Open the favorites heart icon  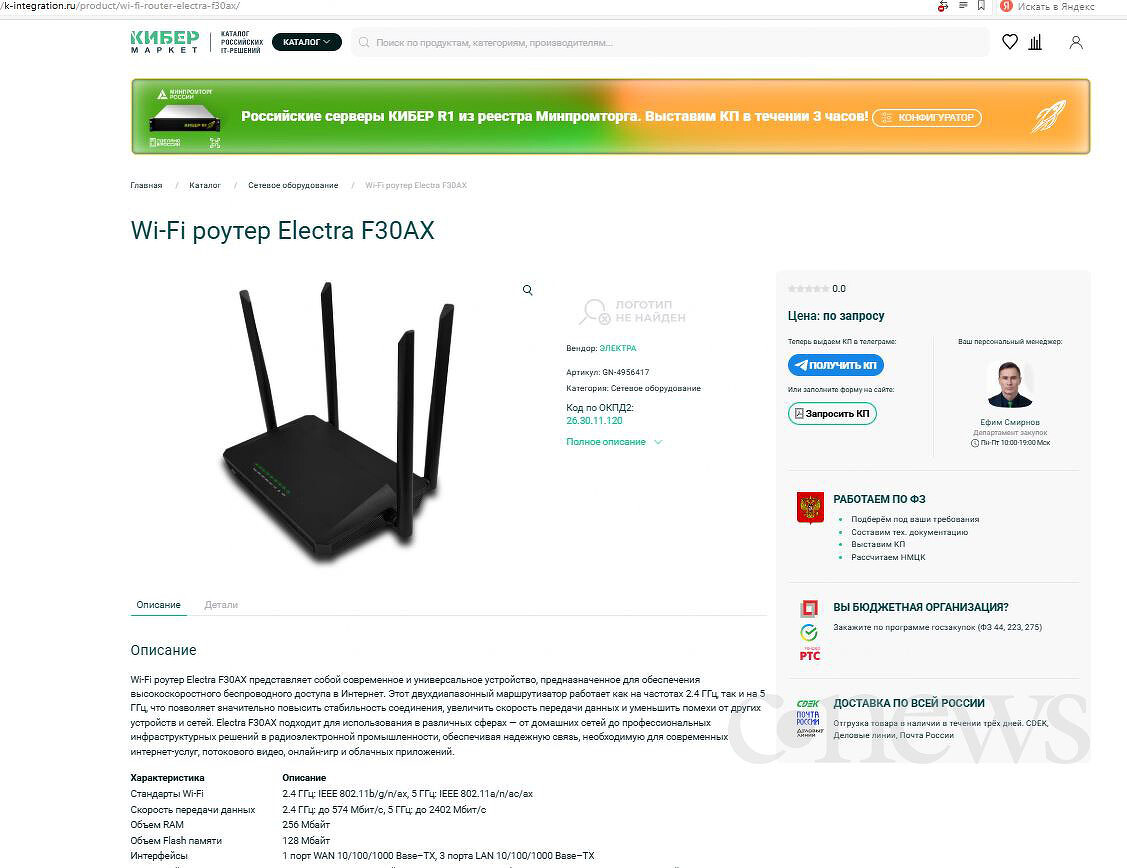1010,42
